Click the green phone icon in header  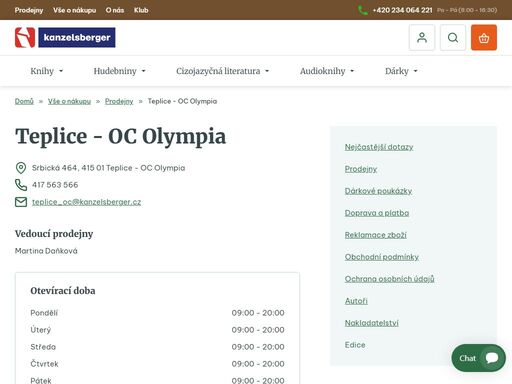click(363, 10)
